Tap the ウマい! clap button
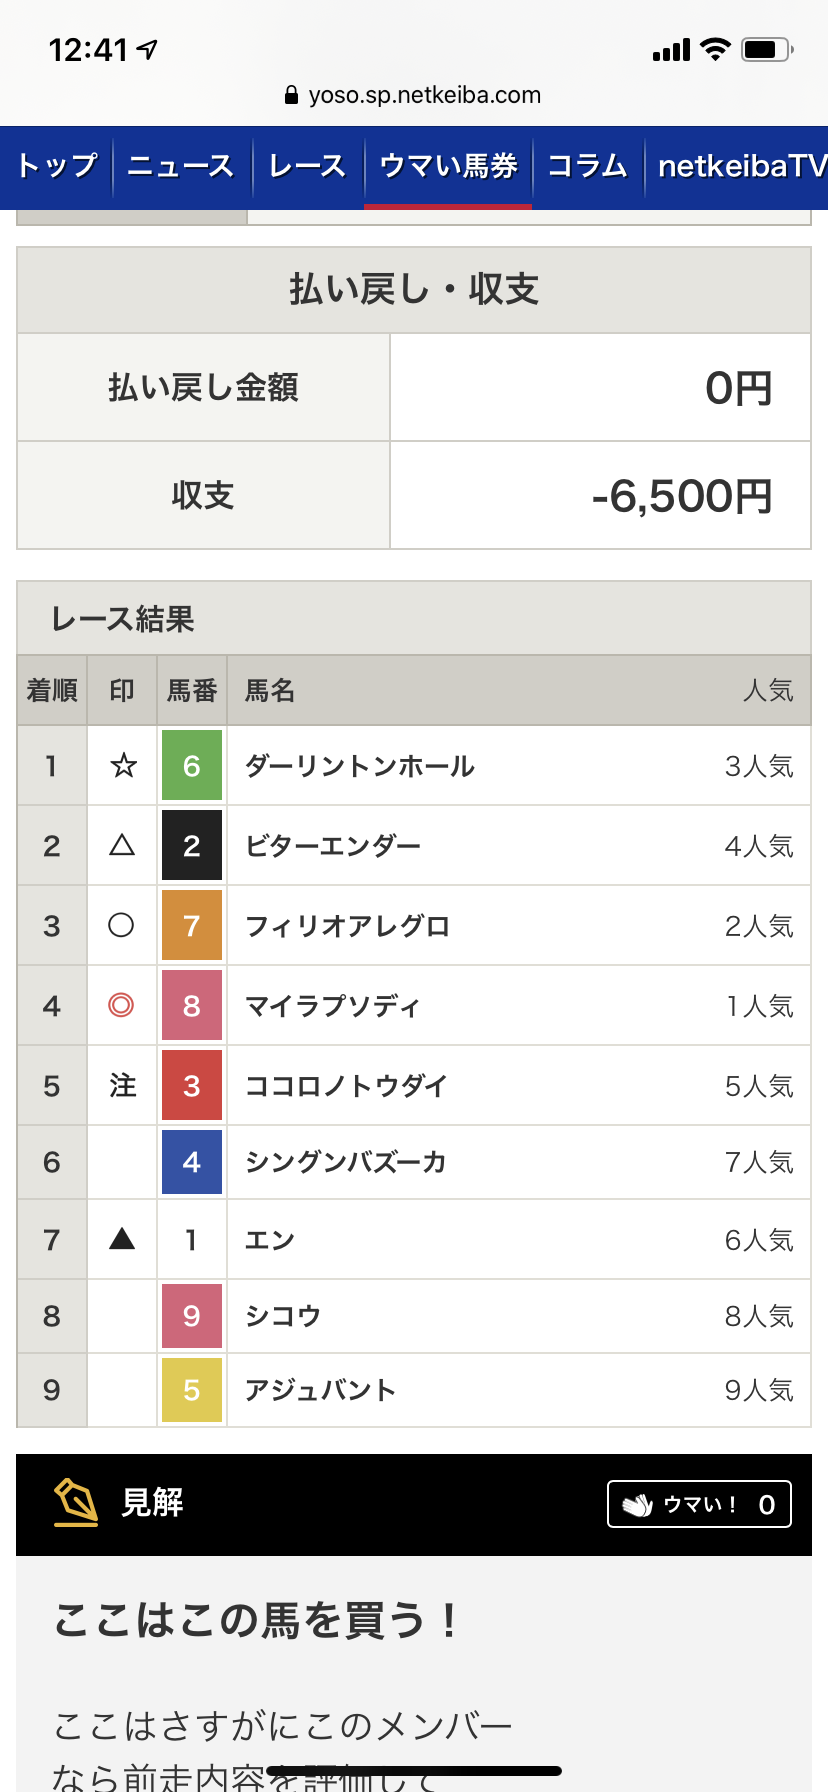The image size is (828, 1792). click(x=699, y=1504)
